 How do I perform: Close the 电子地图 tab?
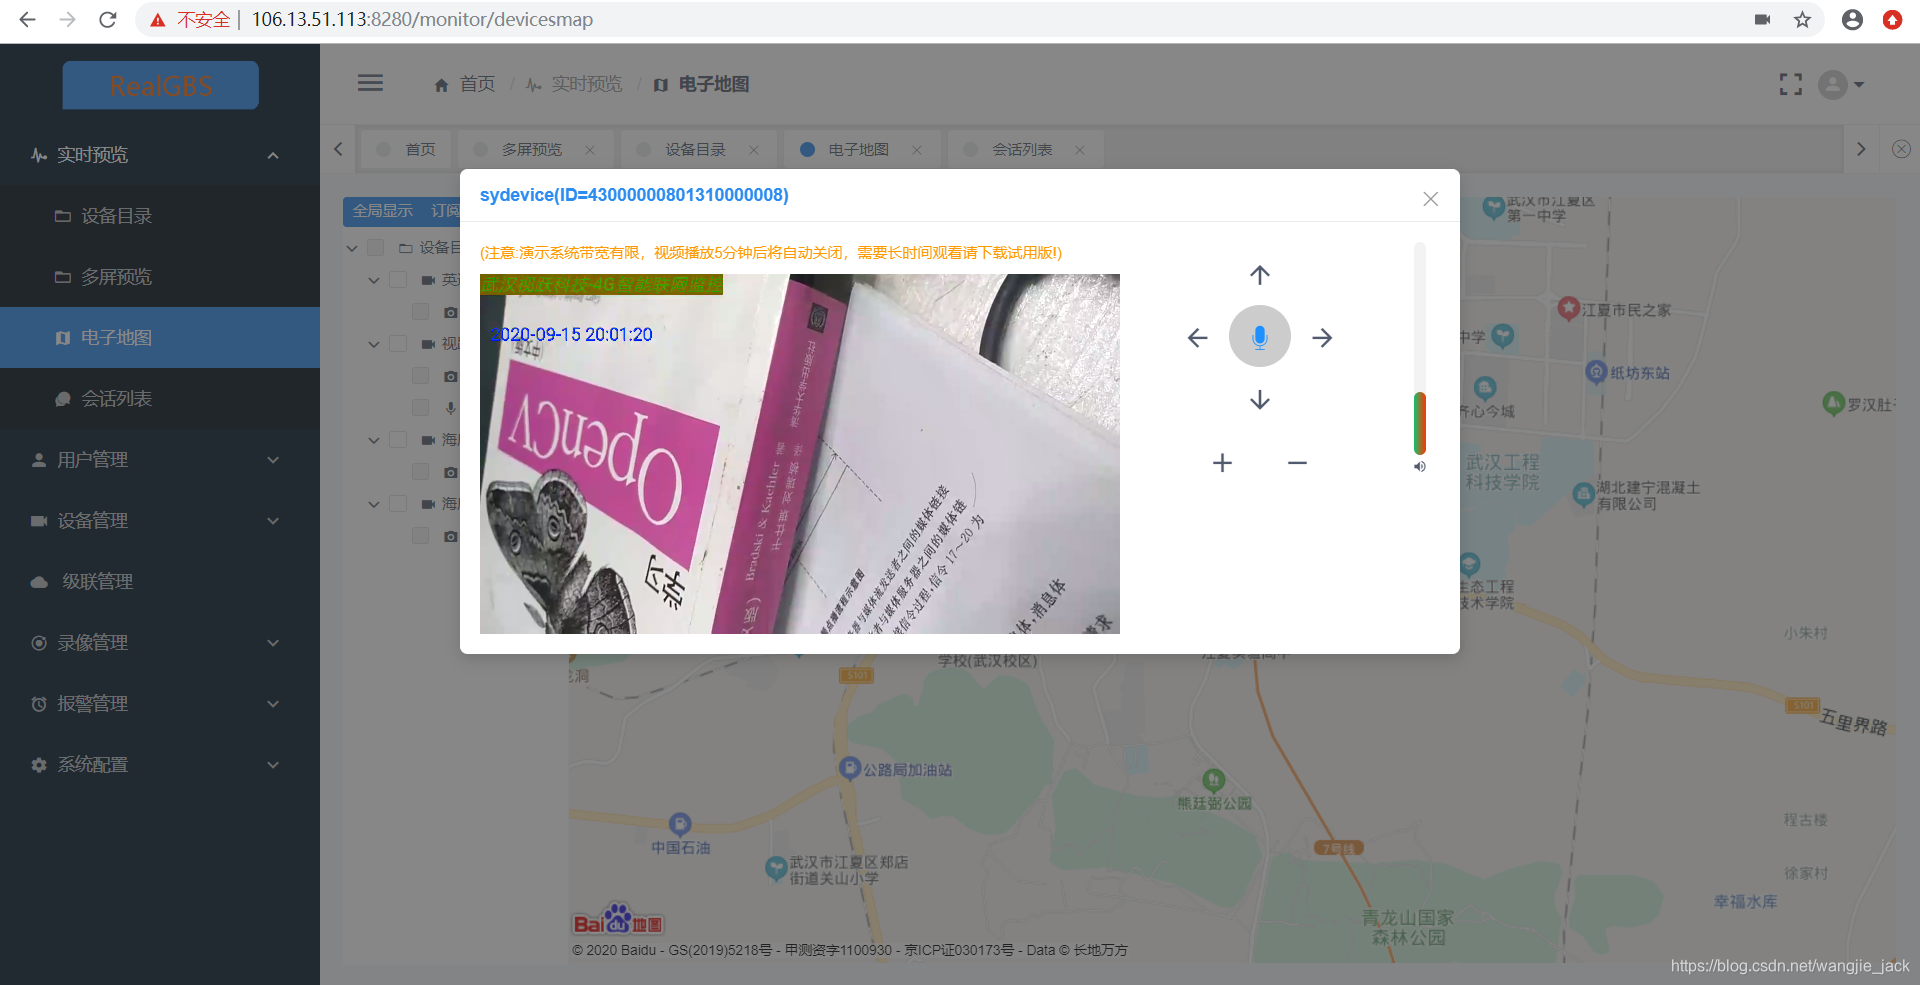917,150
